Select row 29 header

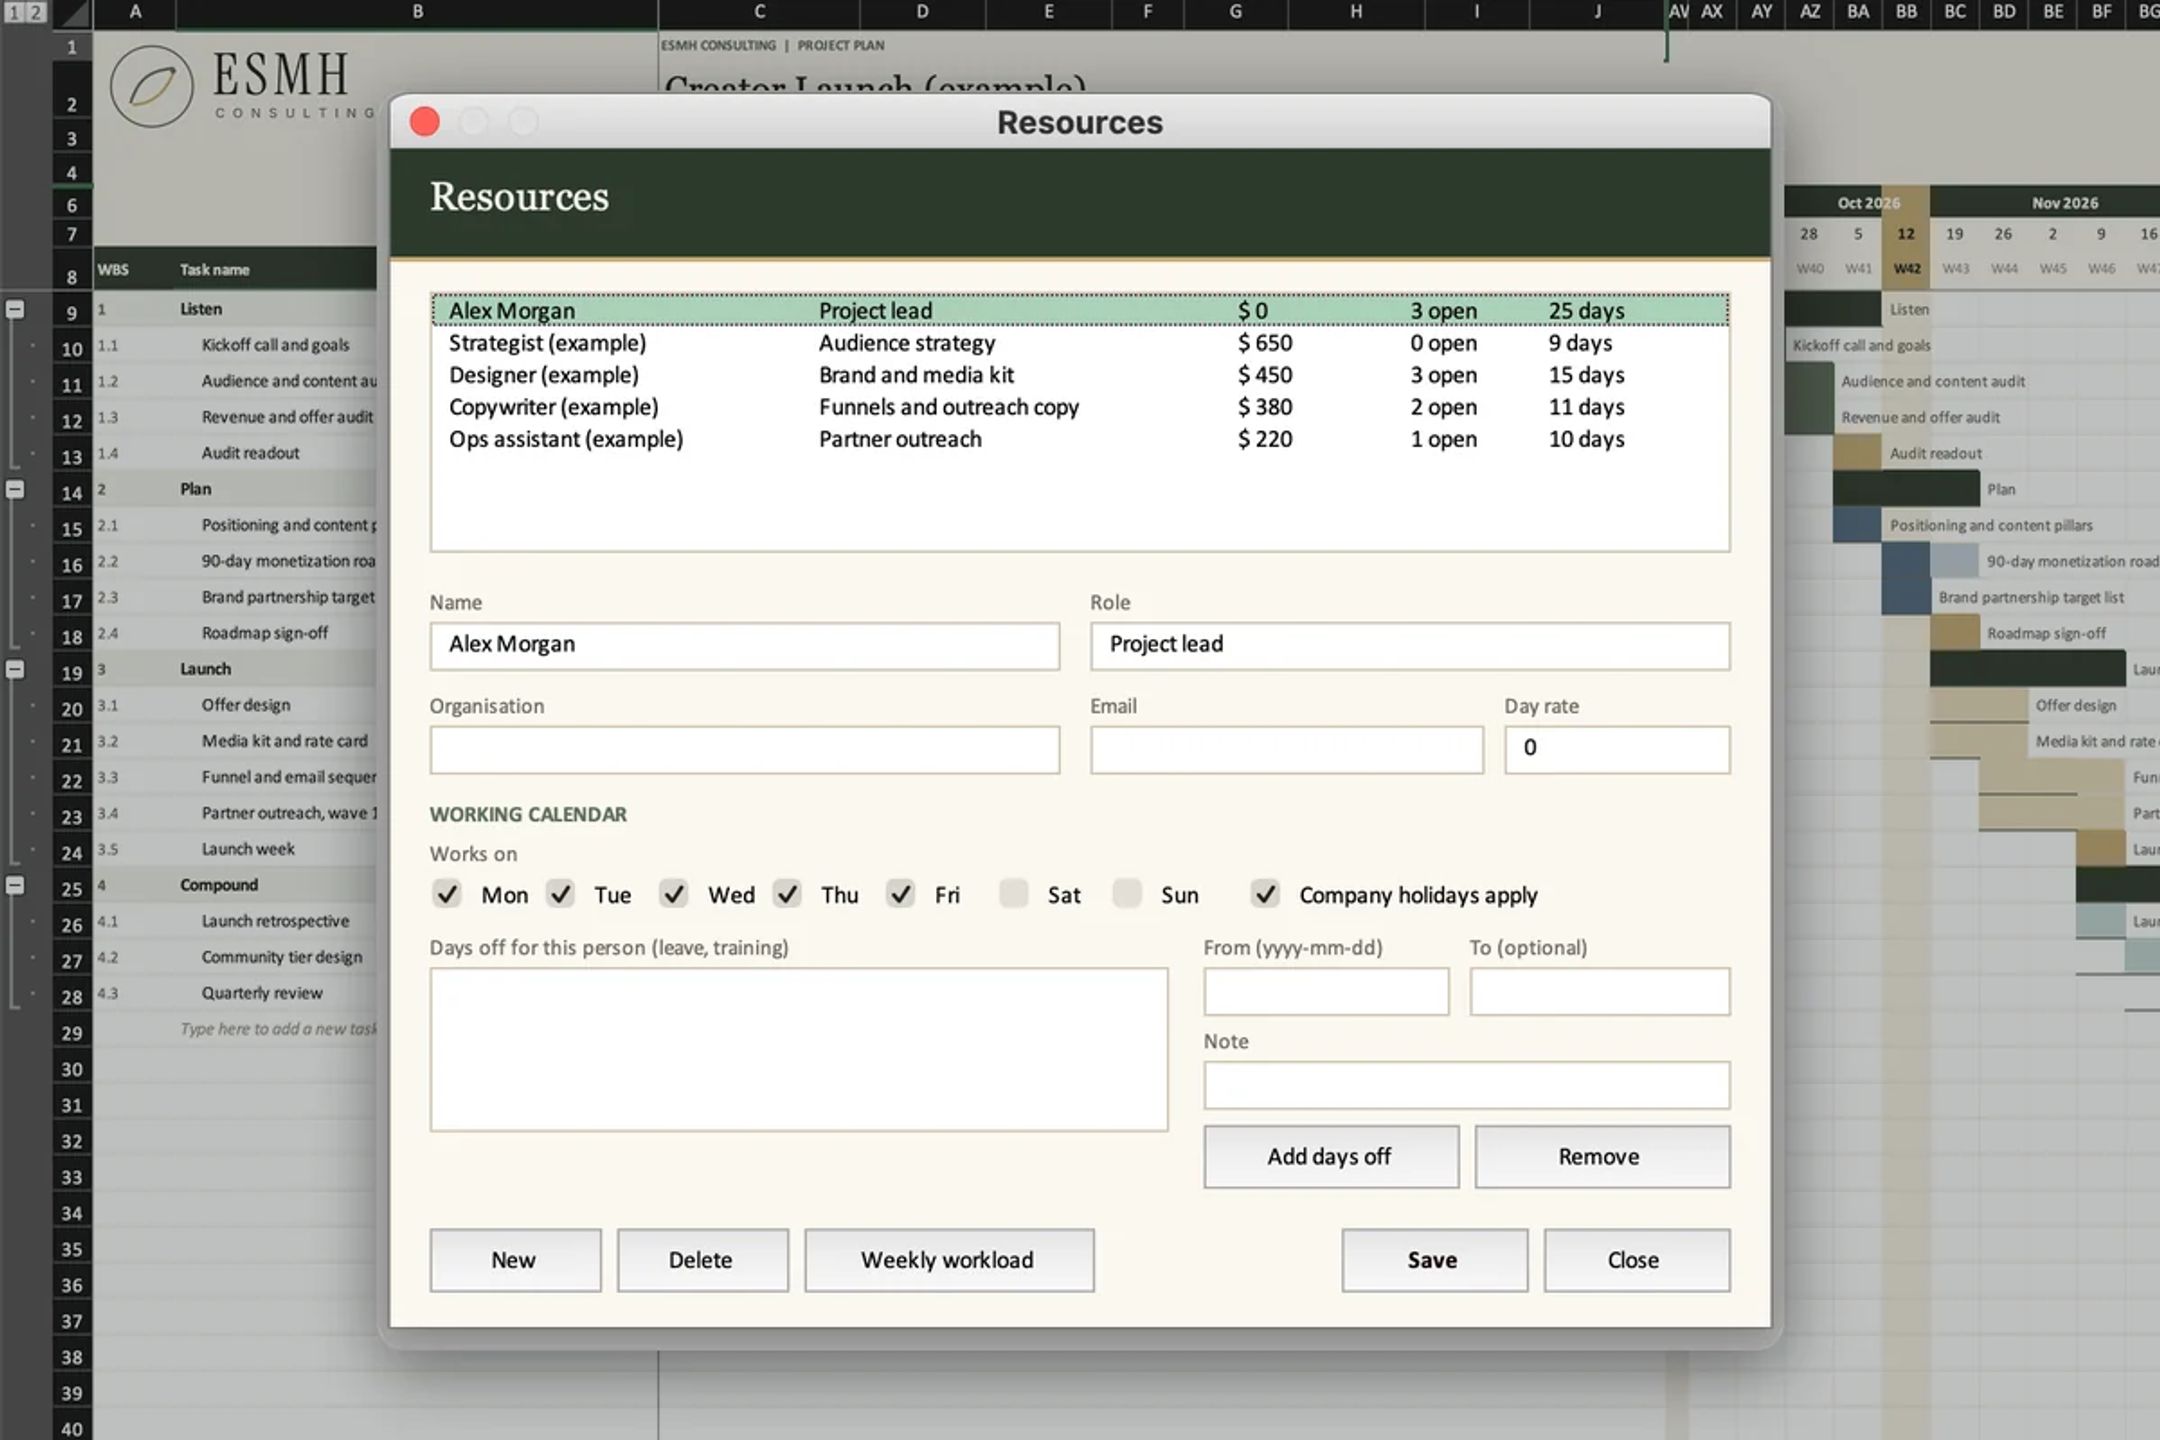pyautogui.click(x=71, y=1033)
